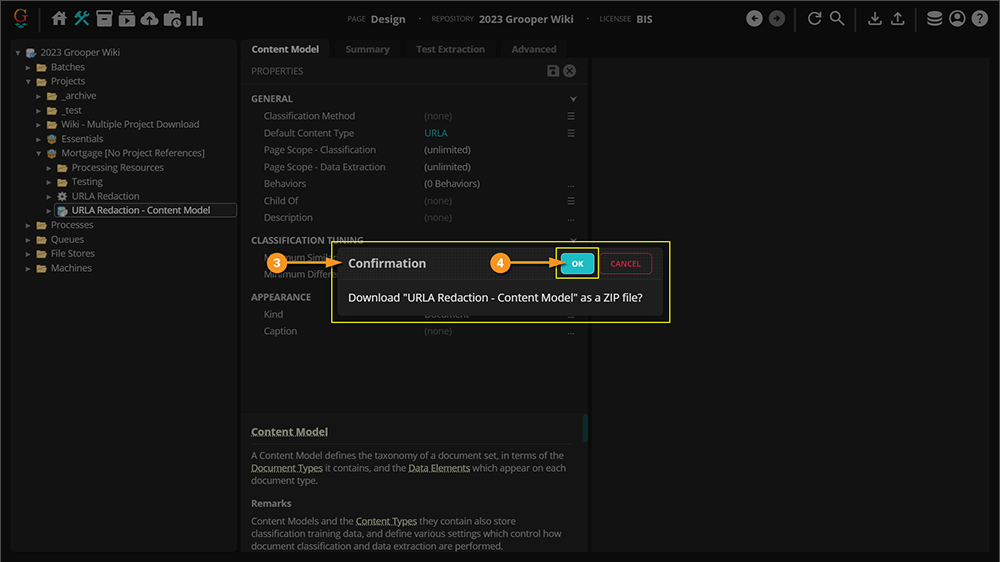This screenshot has height=562, width=1000.
Task: Open the database repository icon
Action: coord(934,19)
